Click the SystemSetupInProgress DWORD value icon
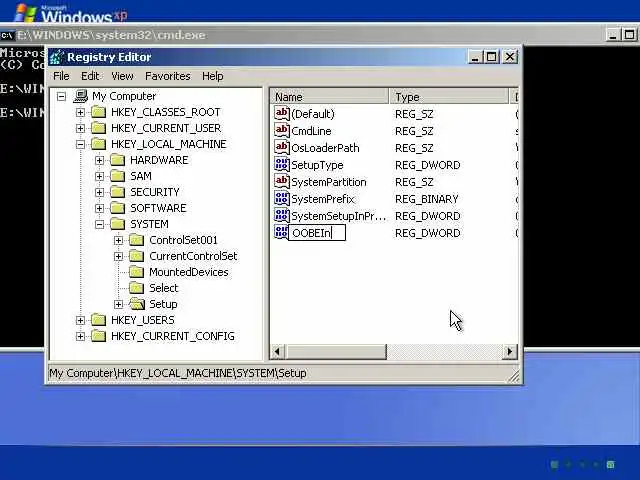 (x=282, y=215)
